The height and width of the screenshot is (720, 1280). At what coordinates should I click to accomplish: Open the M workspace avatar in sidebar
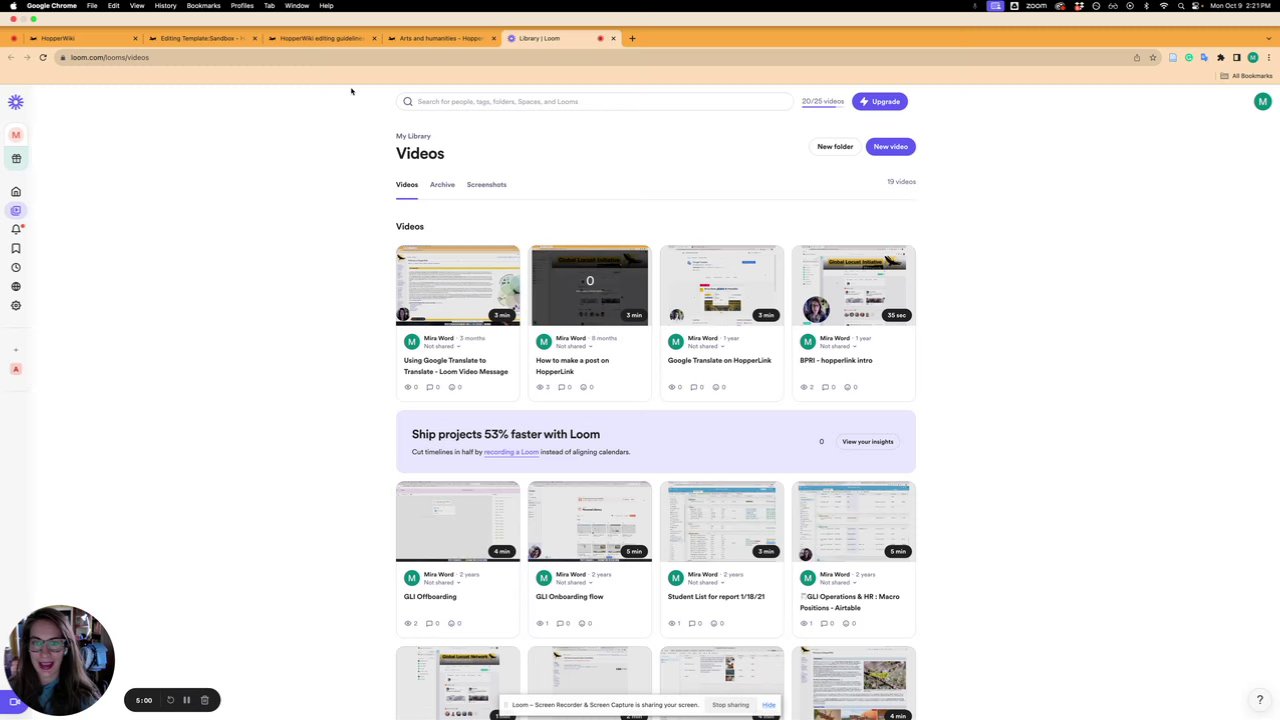pyautogui.click(x=16, y=134)
